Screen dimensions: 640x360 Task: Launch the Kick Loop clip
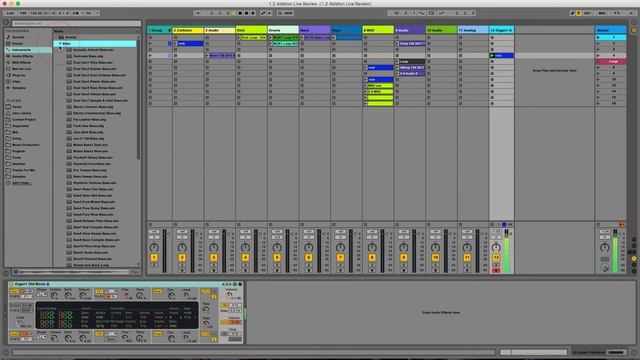[239, 38]
